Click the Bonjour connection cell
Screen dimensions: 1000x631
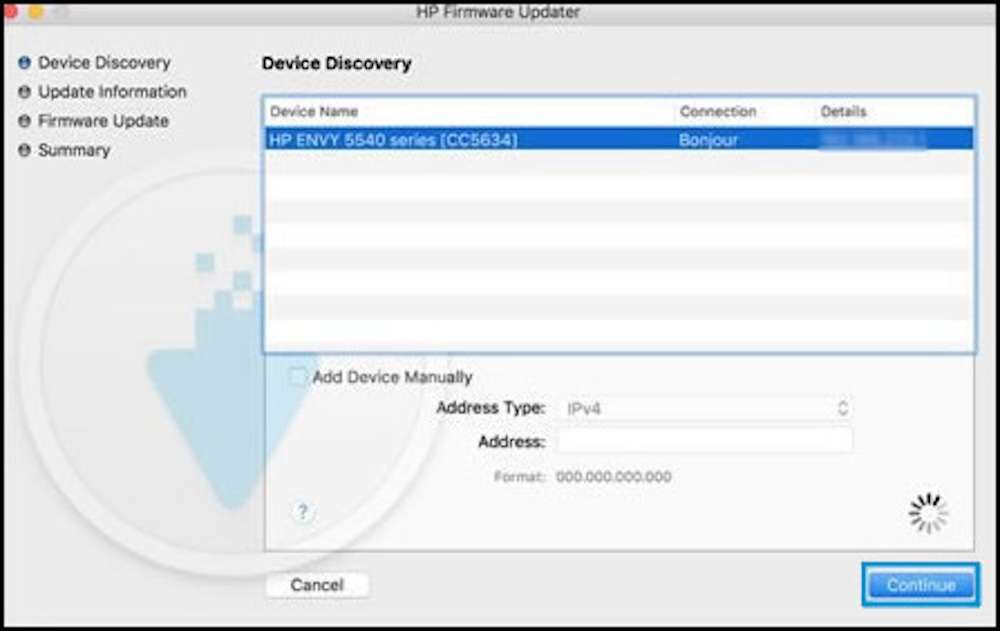click(x=708, y=140)
